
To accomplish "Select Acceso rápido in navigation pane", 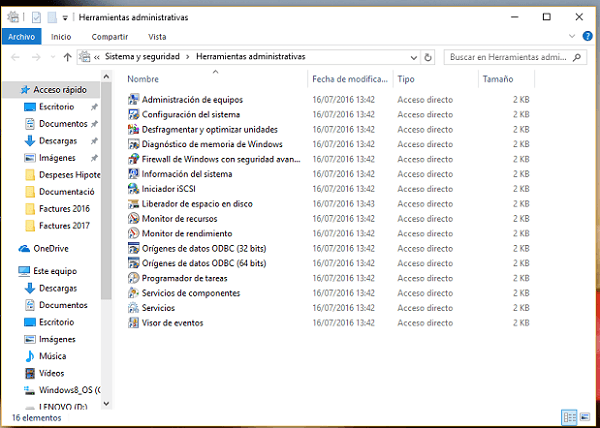I will pyautogui.click(x=51, y=90).
